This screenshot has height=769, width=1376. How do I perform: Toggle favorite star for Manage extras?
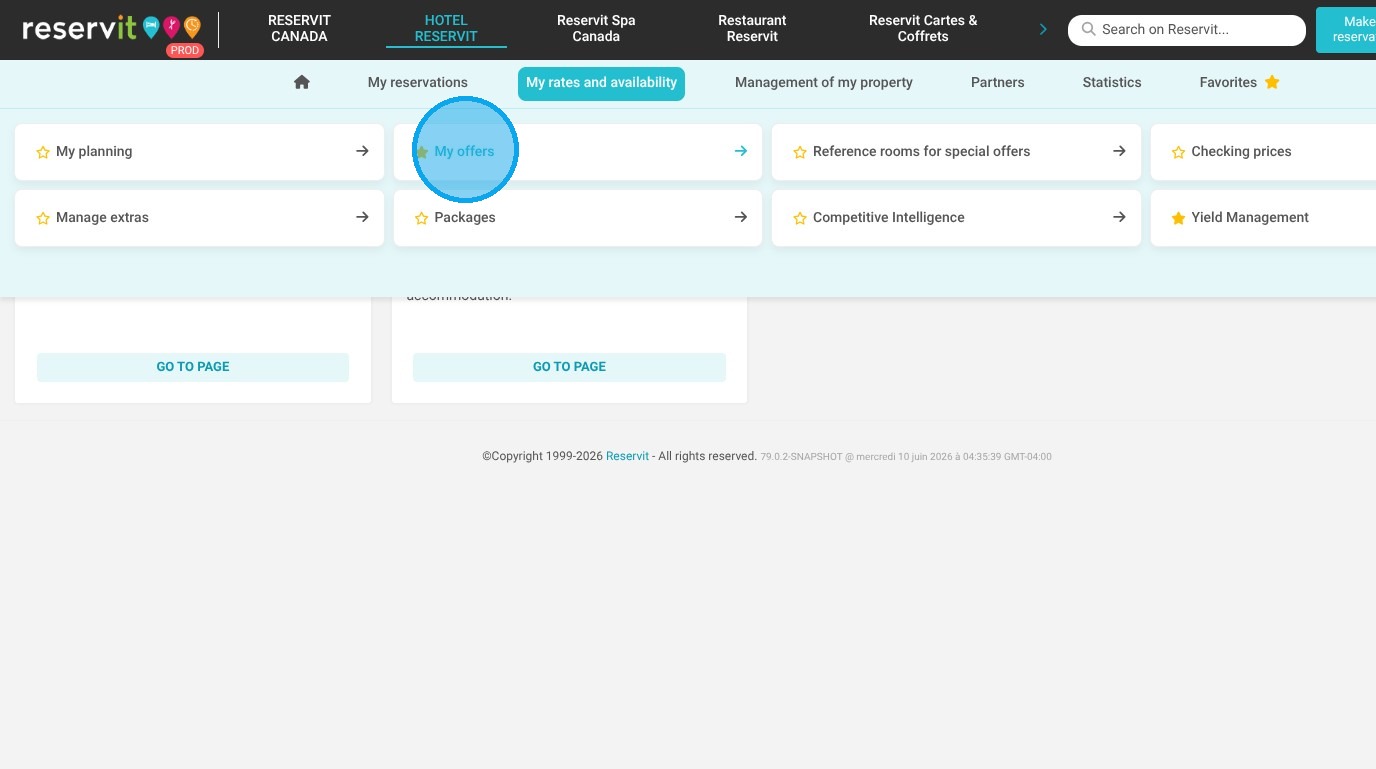click(43, 218)
